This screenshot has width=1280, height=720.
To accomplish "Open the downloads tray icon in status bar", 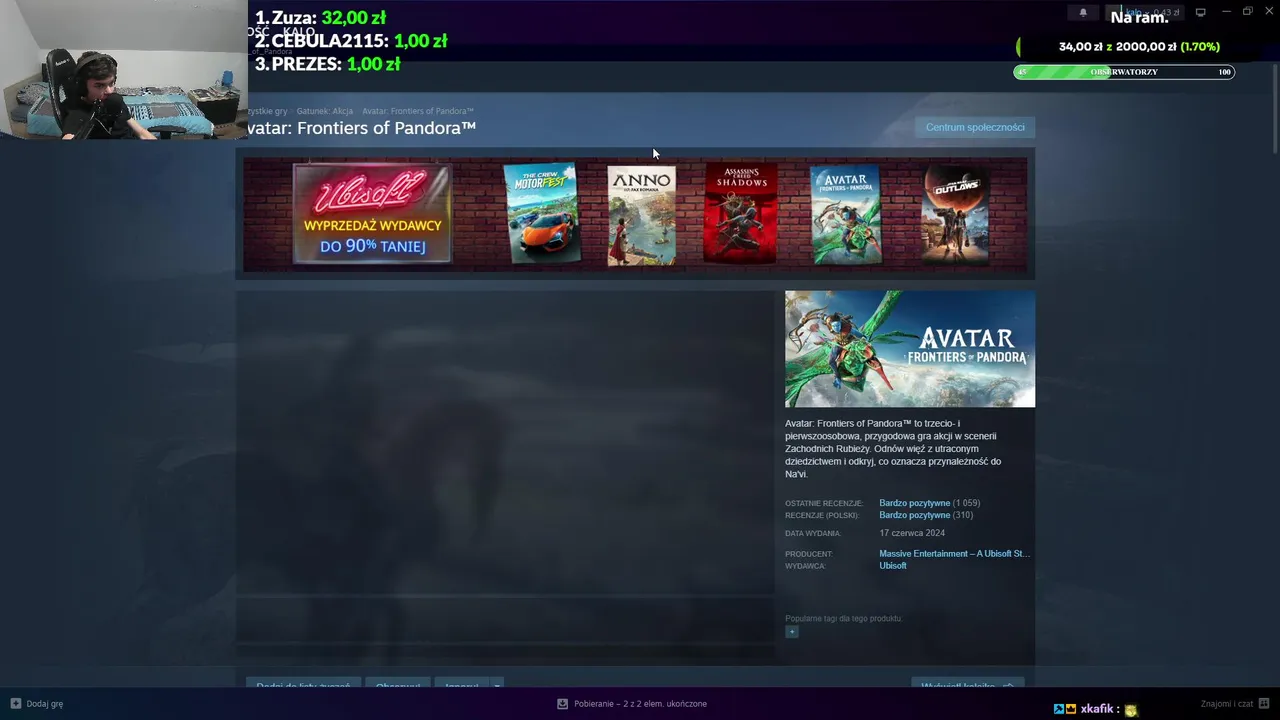I will pos(563,704).
